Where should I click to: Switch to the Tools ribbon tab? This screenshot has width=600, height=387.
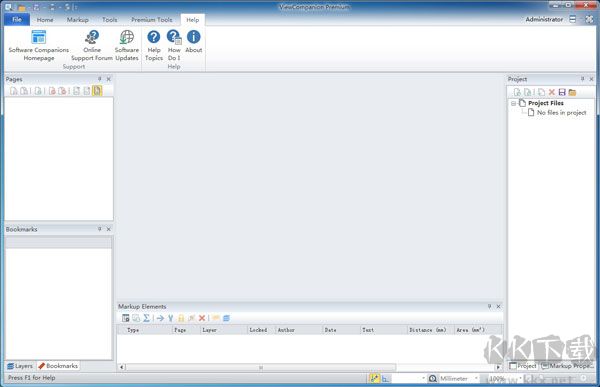(x=109, y=20)
